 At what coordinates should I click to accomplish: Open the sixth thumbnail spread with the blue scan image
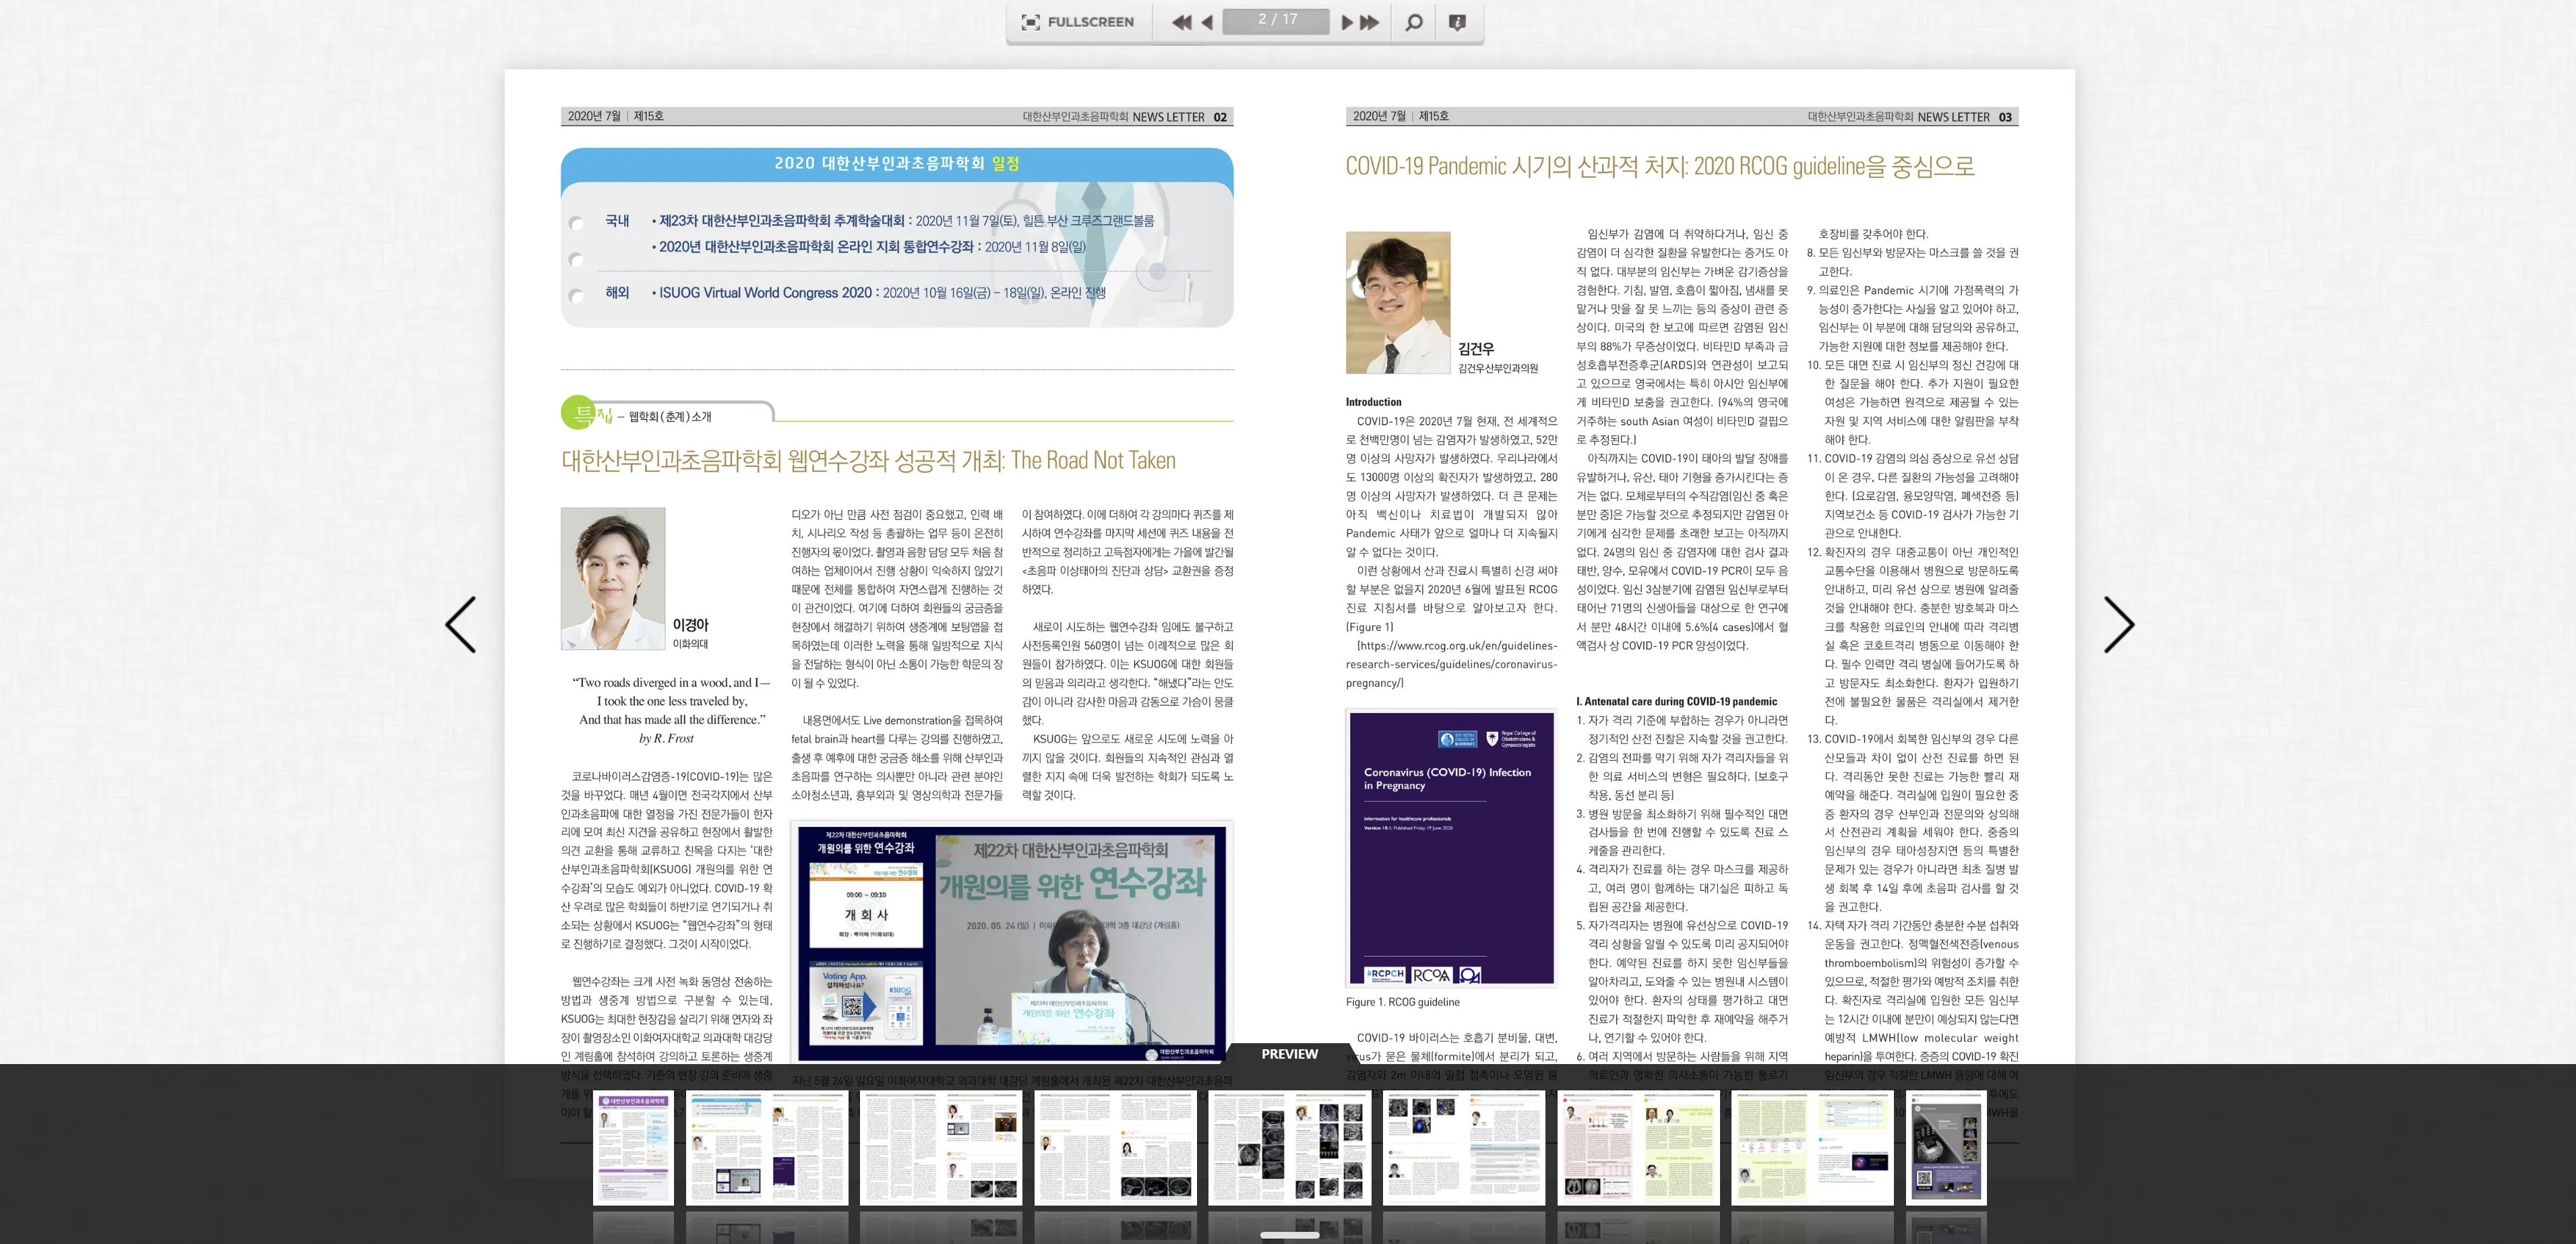point(1464,1147)
